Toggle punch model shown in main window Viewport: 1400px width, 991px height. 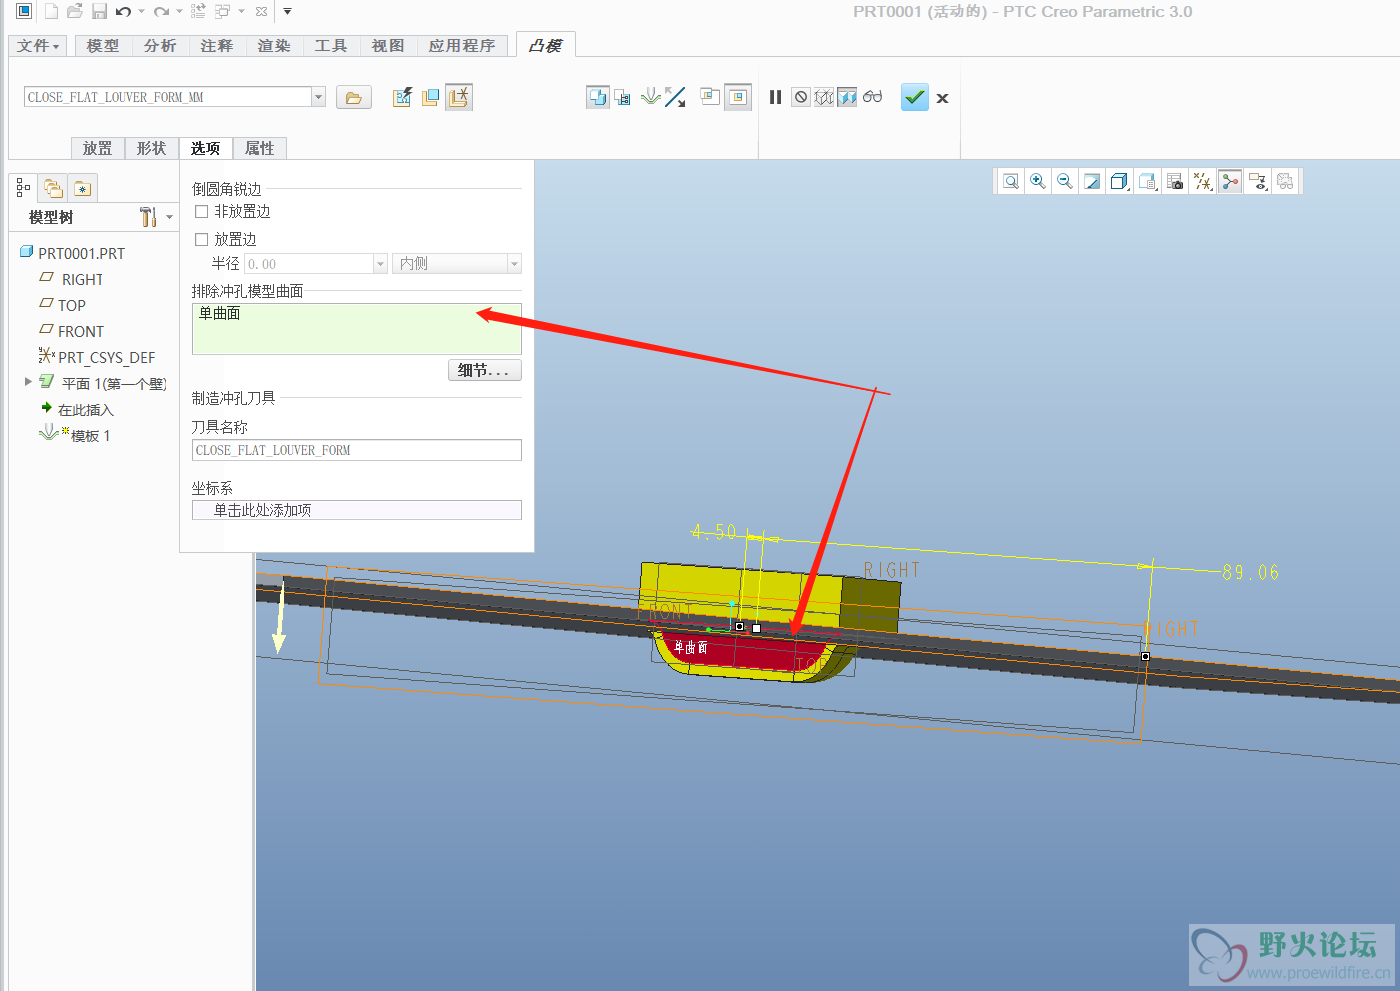click(738, 97)
